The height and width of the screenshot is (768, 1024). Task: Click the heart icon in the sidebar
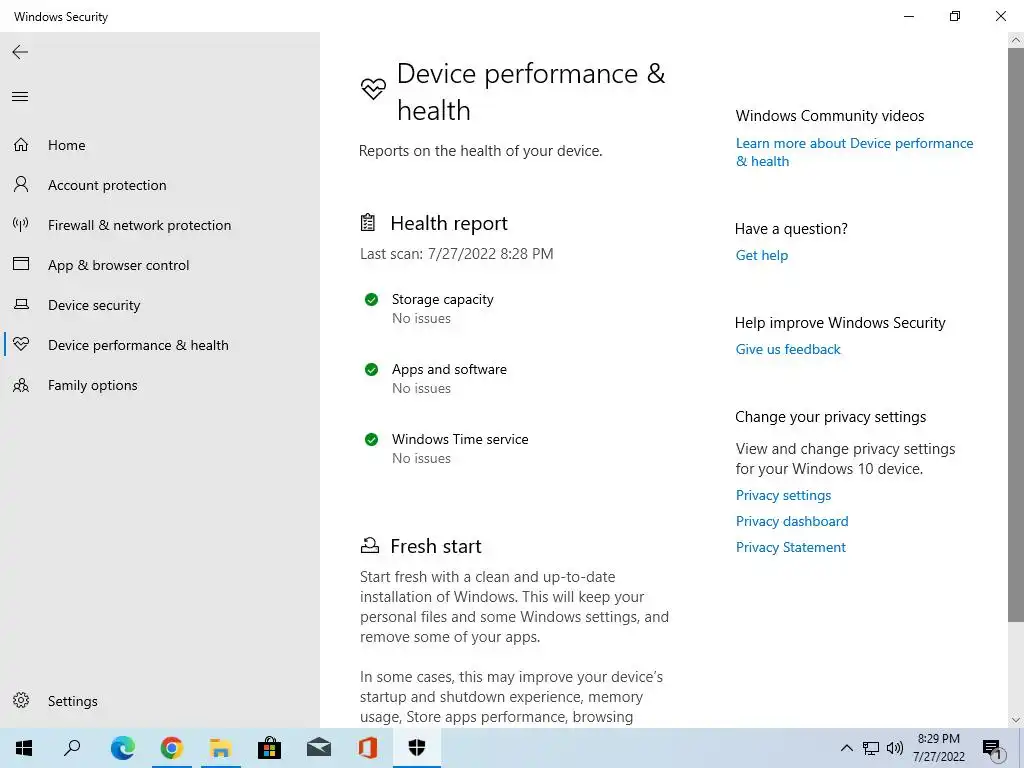(x=21, y=344)
